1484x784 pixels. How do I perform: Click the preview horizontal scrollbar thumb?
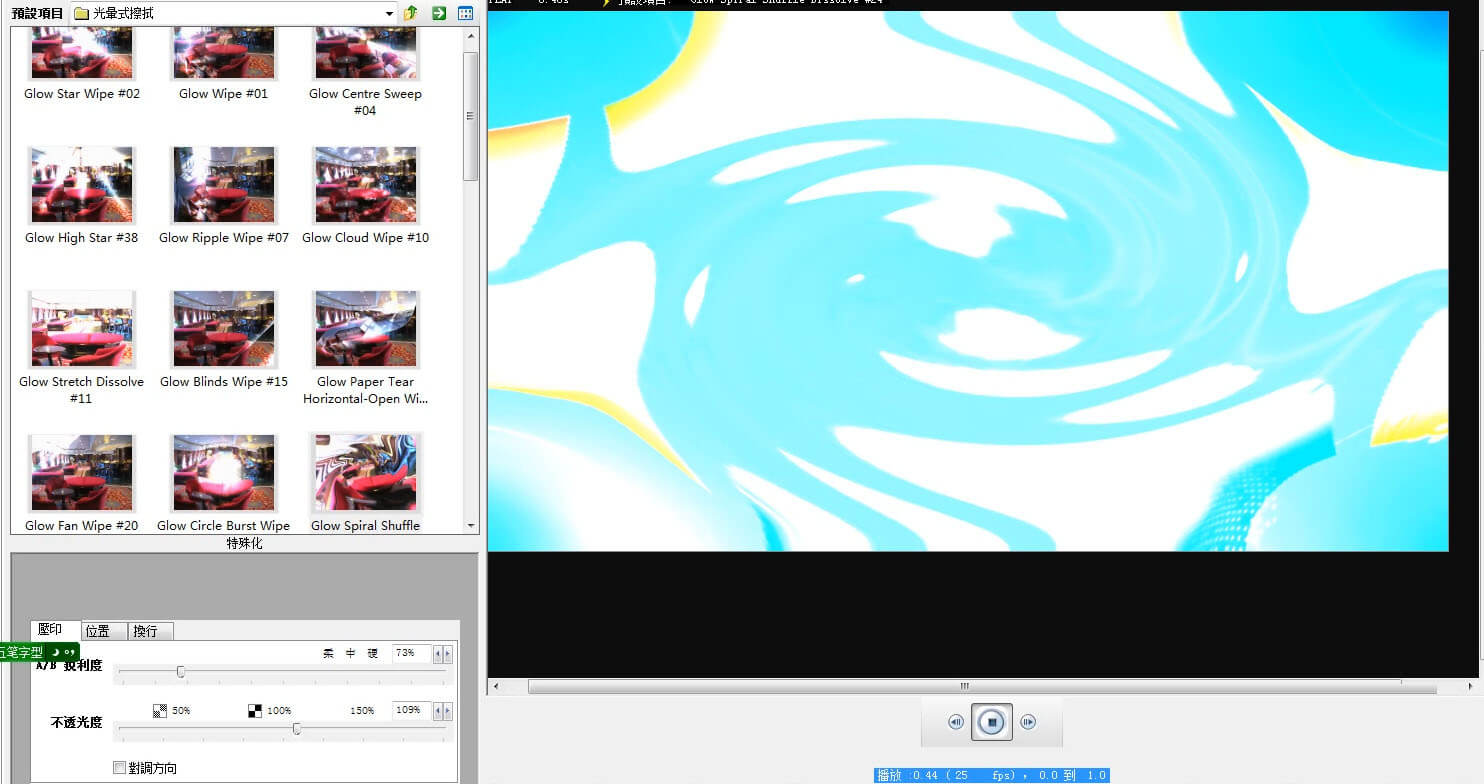click(x=964, y=687)
